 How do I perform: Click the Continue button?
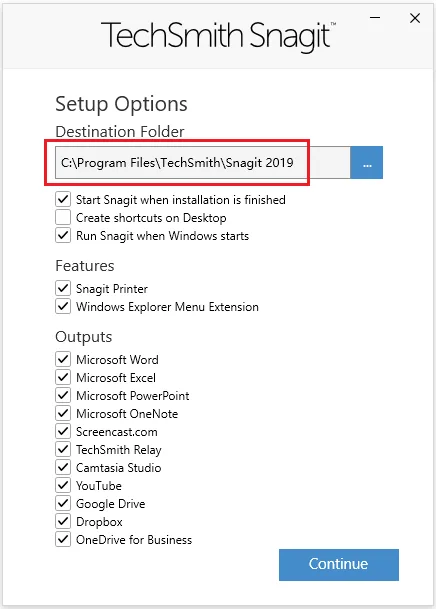[339, 564]
